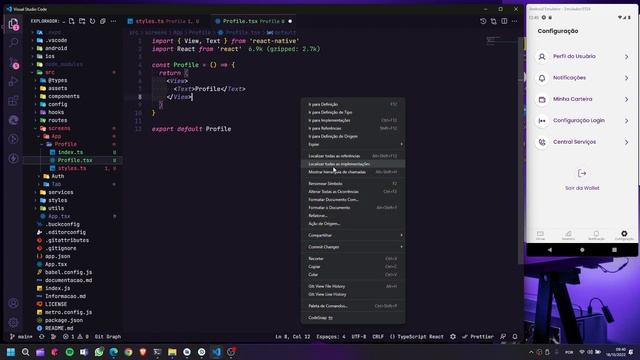
Task: Open the Manage gear in the activity bar
Action: coord(13,322)
